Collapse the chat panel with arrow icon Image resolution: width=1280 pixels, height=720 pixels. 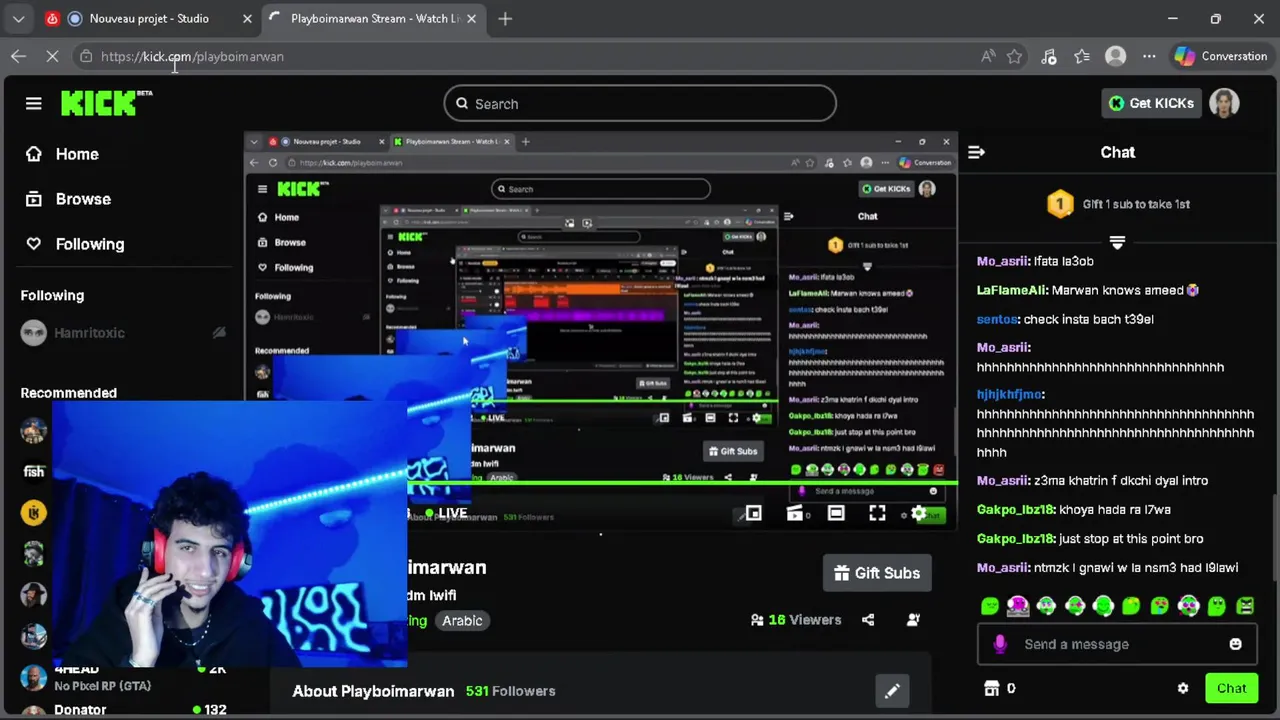976,152
